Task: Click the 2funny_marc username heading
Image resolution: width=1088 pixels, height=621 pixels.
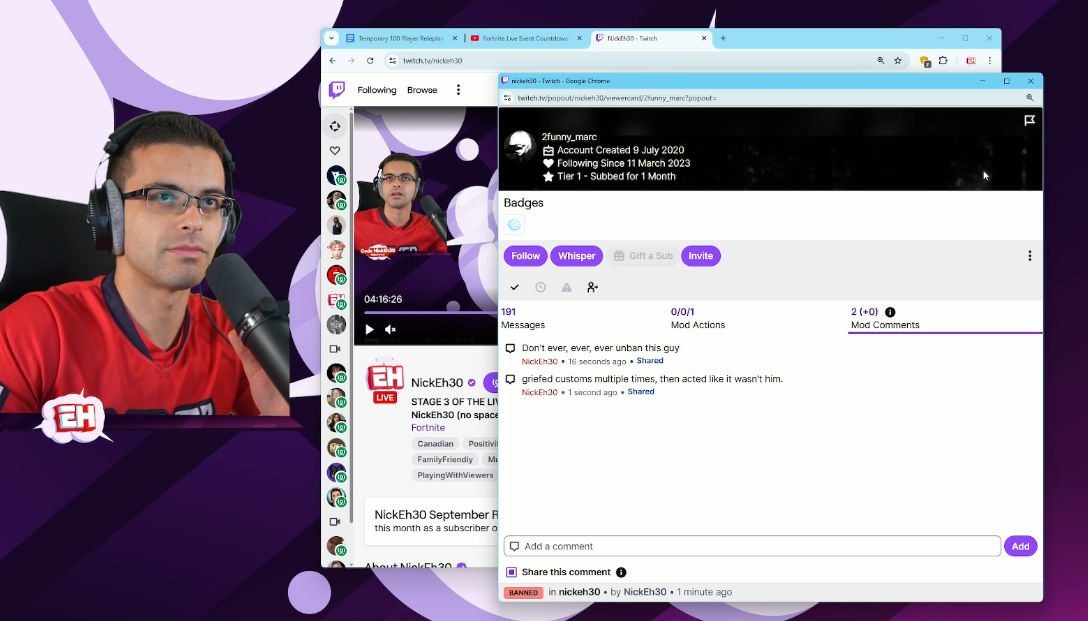Action: [569, 137]
